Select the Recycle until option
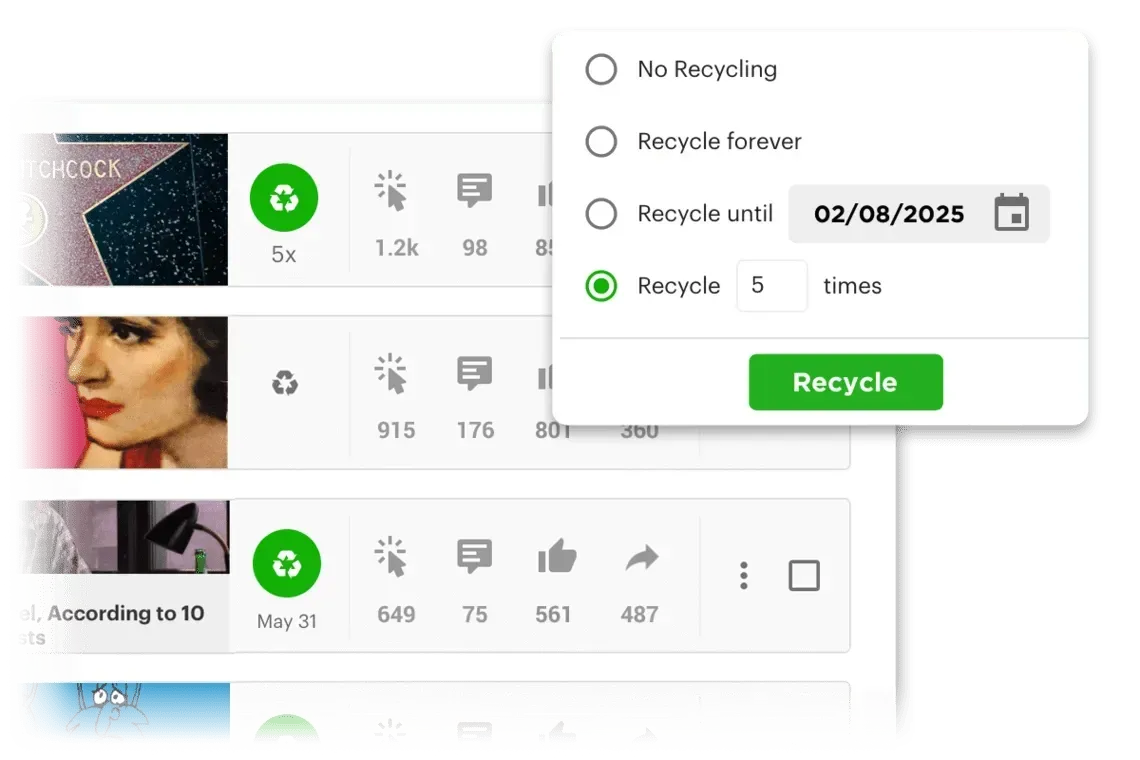 coord(601,213)
